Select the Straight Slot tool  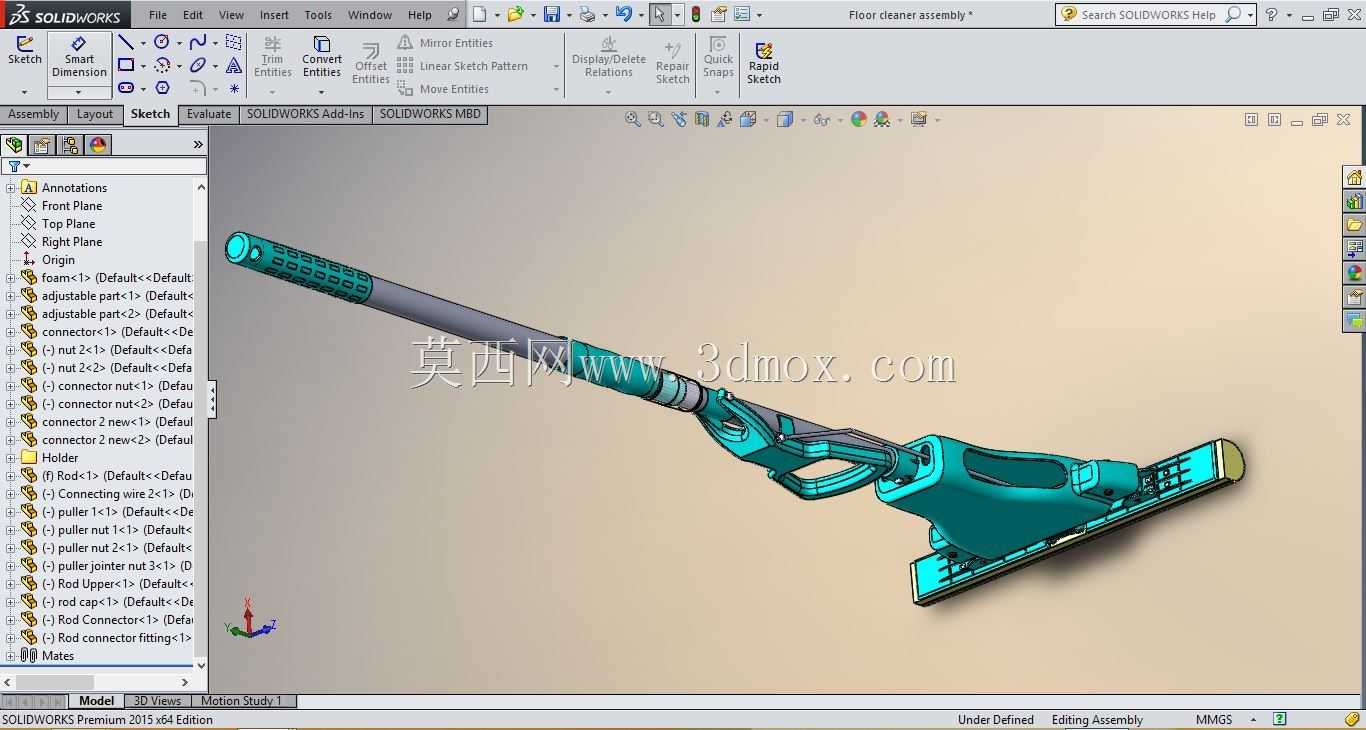pos(126,88)
